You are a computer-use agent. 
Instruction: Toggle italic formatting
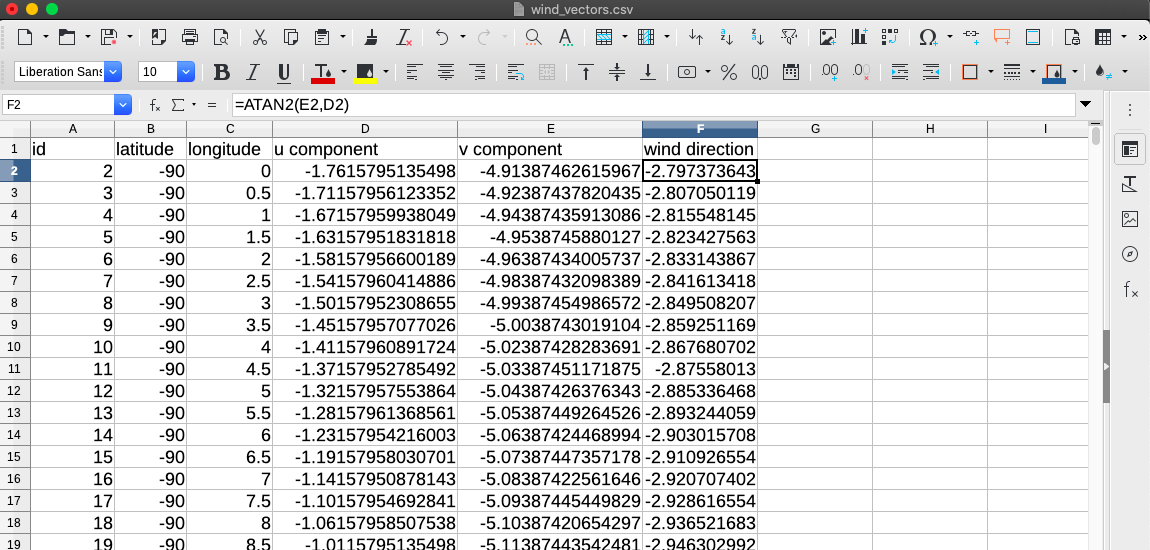click(x=253, y=72)
